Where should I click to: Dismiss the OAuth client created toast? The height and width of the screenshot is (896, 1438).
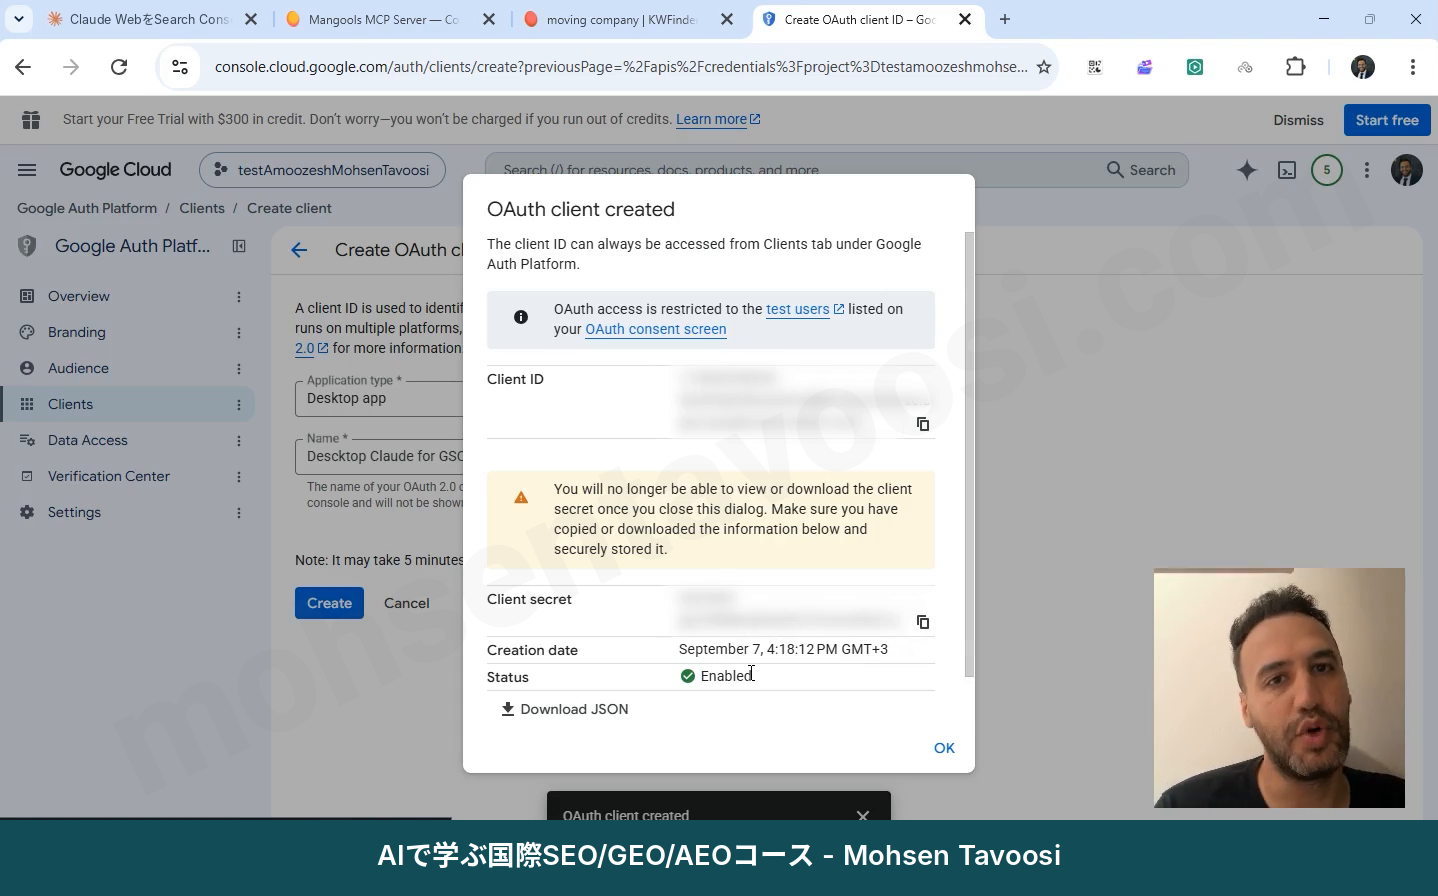(x=863, y=815)
